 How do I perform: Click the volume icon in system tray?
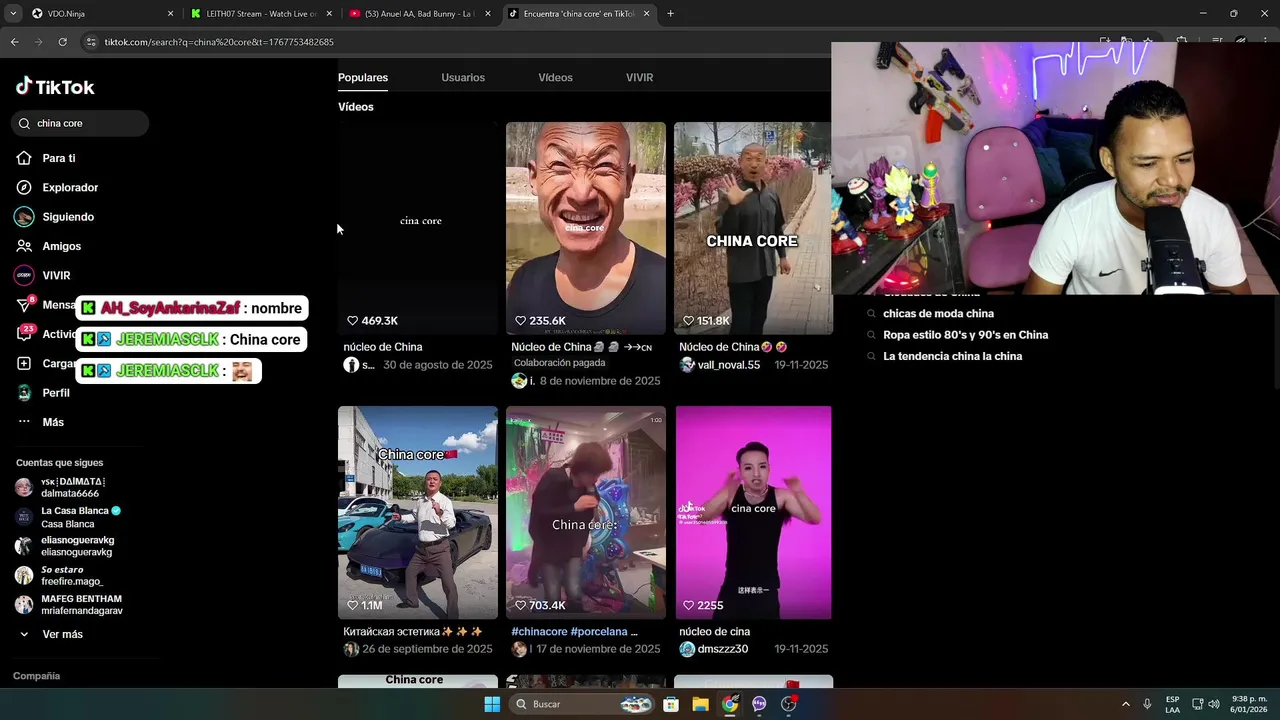click(x=1214, y=704)
